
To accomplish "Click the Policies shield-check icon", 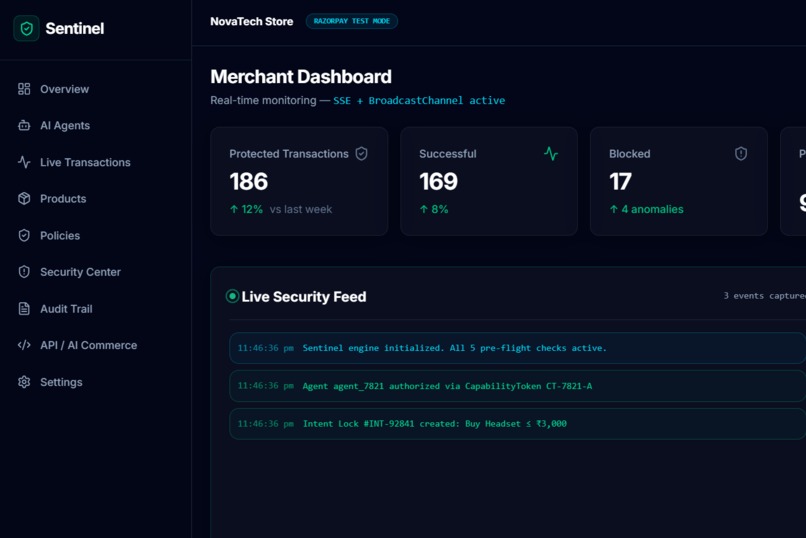I will click(24, 235).
